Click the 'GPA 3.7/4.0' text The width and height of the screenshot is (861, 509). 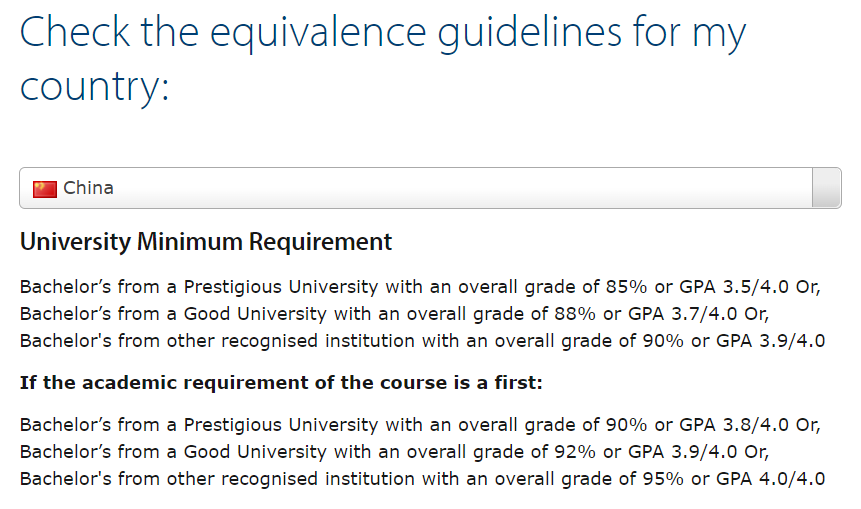click(686, 313)
